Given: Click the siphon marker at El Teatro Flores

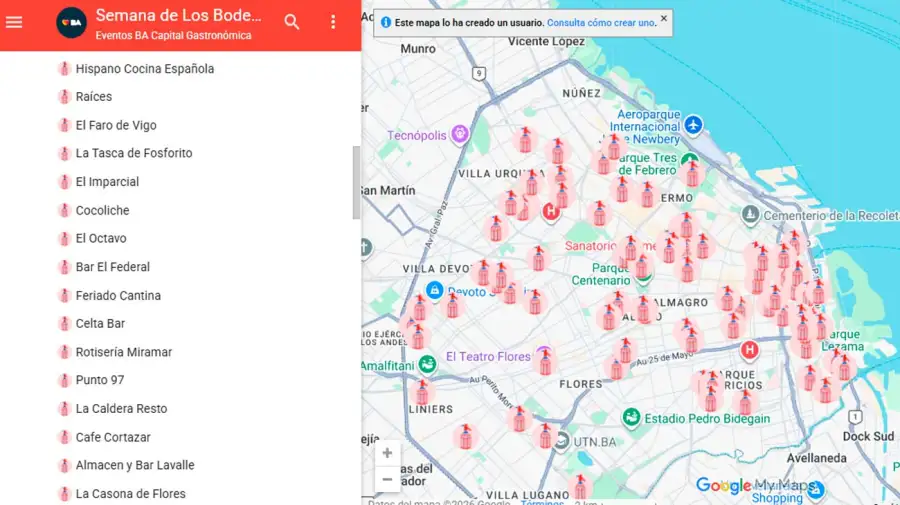Looking at the screenshot, I should pyautogui.click(x=545, y=362).
